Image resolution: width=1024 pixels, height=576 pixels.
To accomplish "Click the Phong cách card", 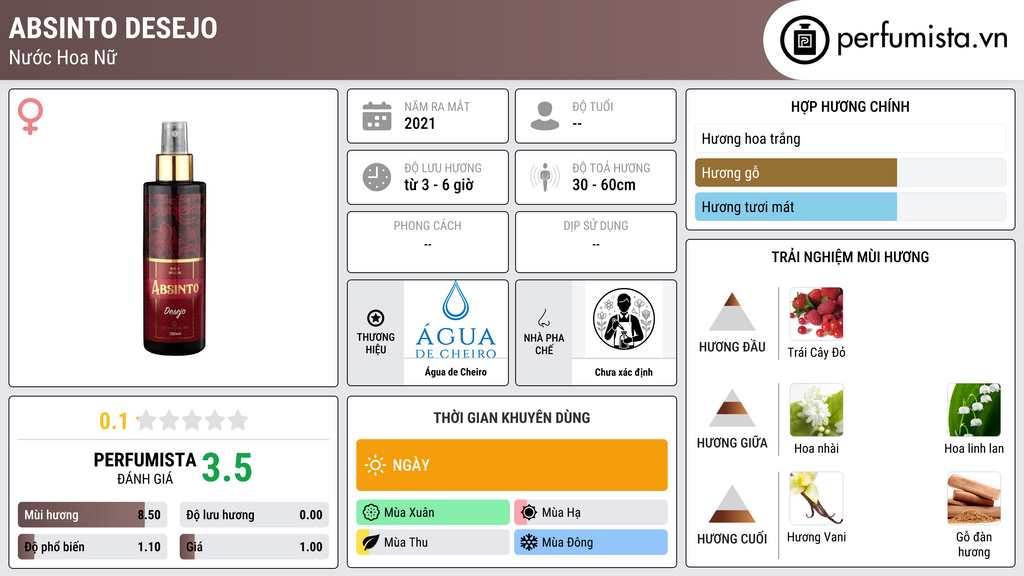I will click(x=428, y=242).
